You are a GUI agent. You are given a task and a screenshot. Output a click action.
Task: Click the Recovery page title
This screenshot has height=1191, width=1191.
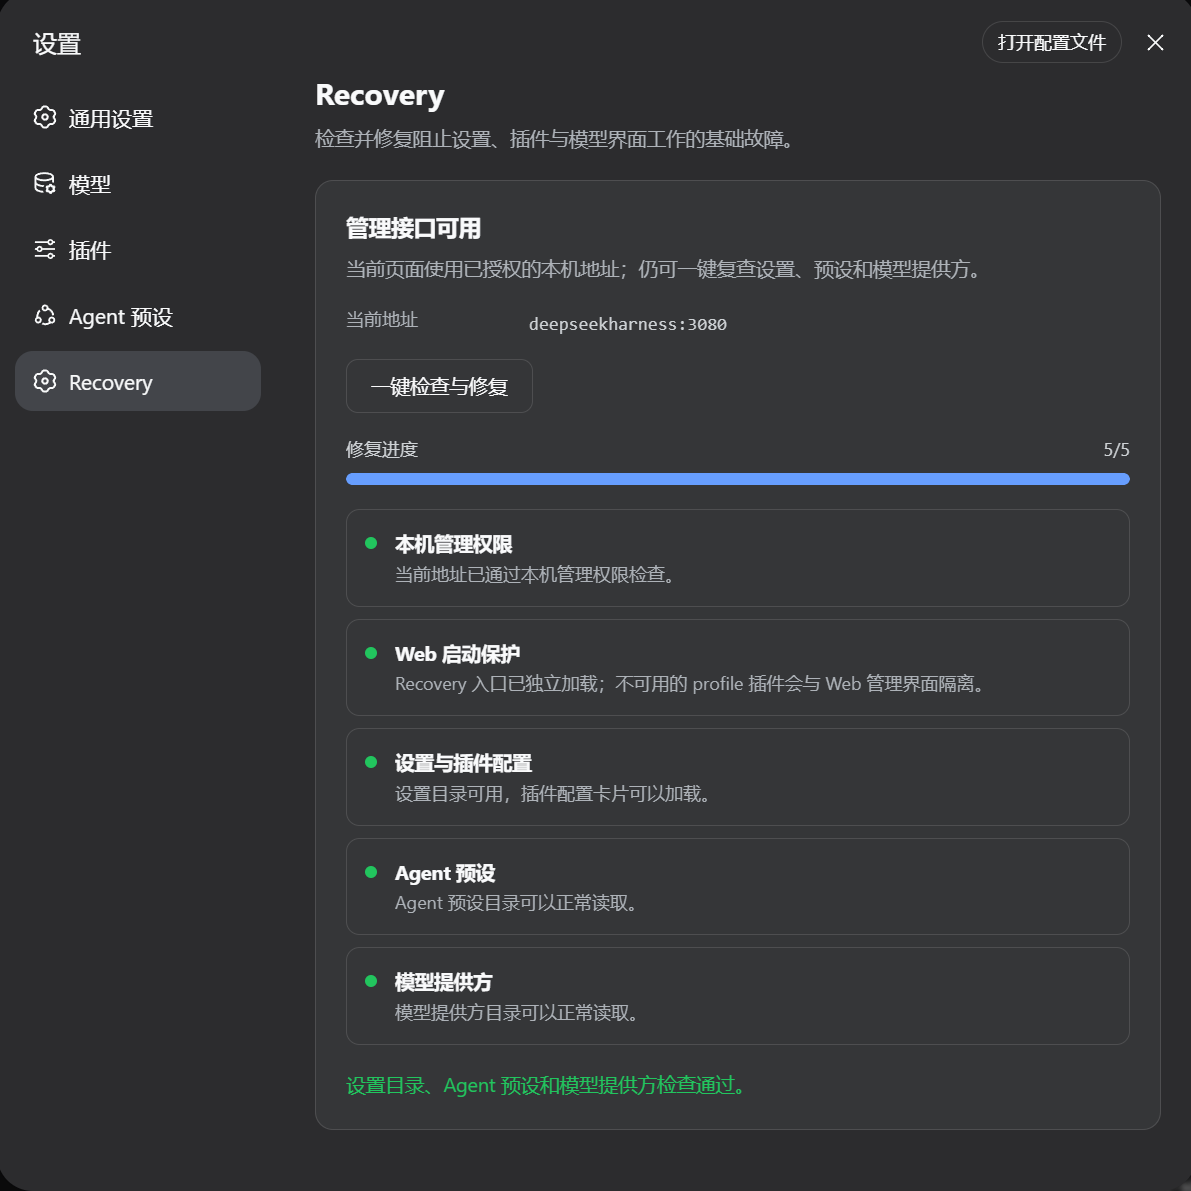(x=380, y=96)
